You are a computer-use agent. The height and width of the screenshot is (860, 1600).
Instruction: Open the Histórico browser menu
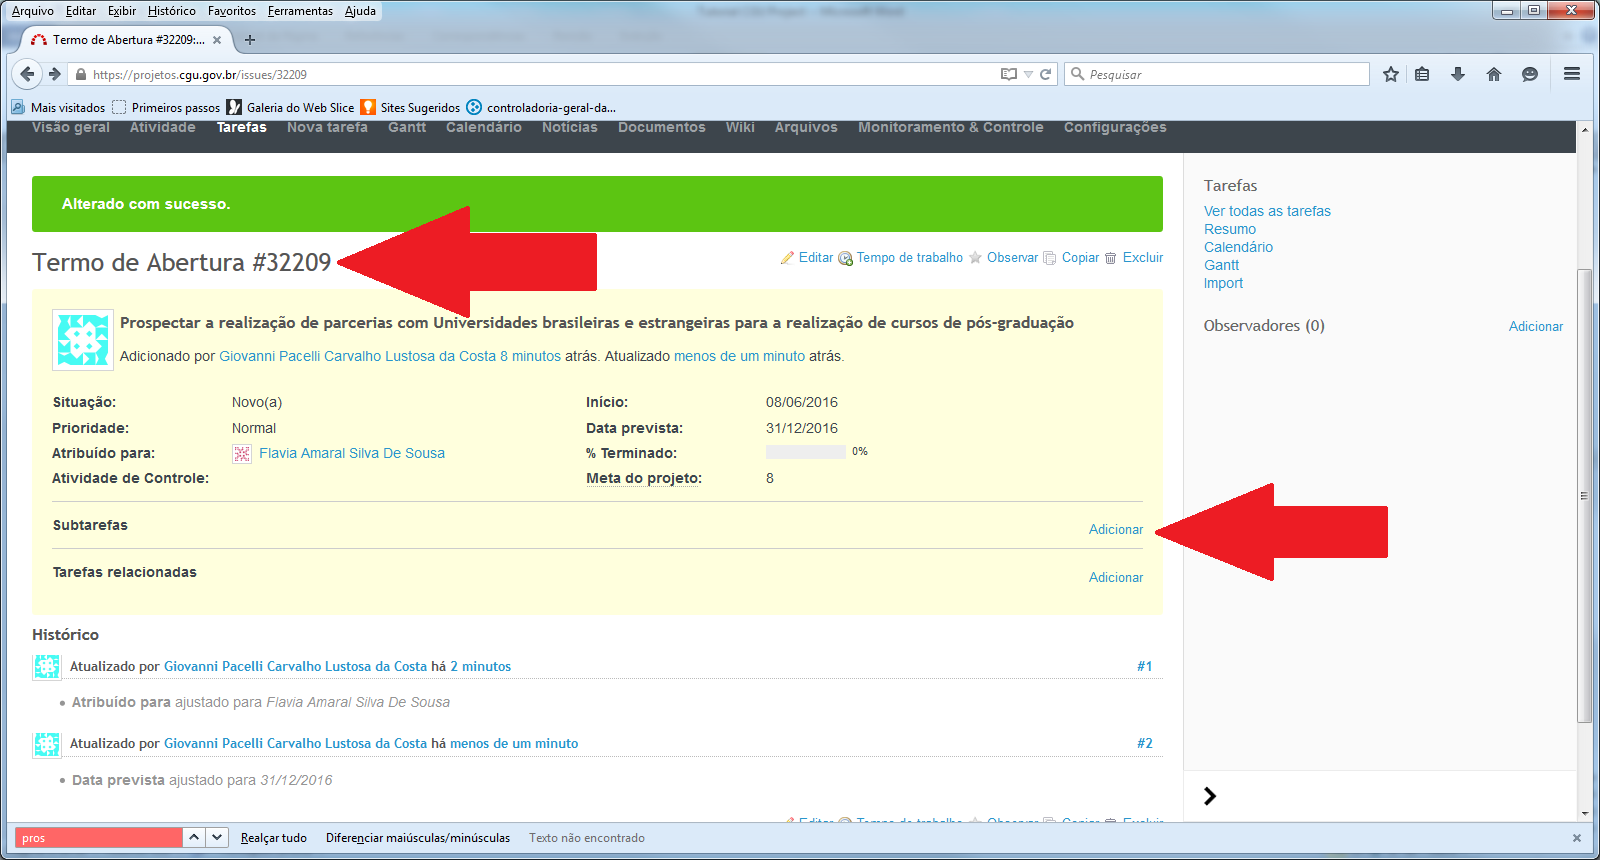pos(171,11)
